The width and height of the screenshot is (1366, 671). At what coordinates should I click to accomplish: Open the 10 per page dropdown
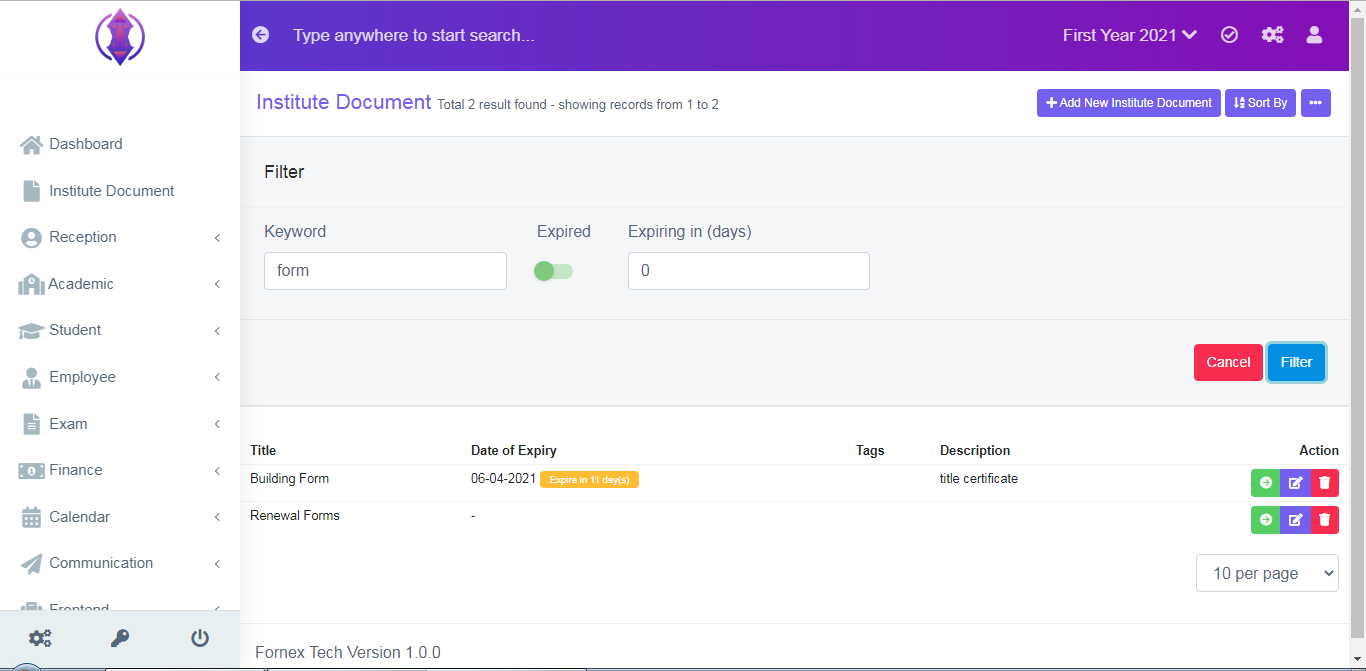(x=1267, y=573)
